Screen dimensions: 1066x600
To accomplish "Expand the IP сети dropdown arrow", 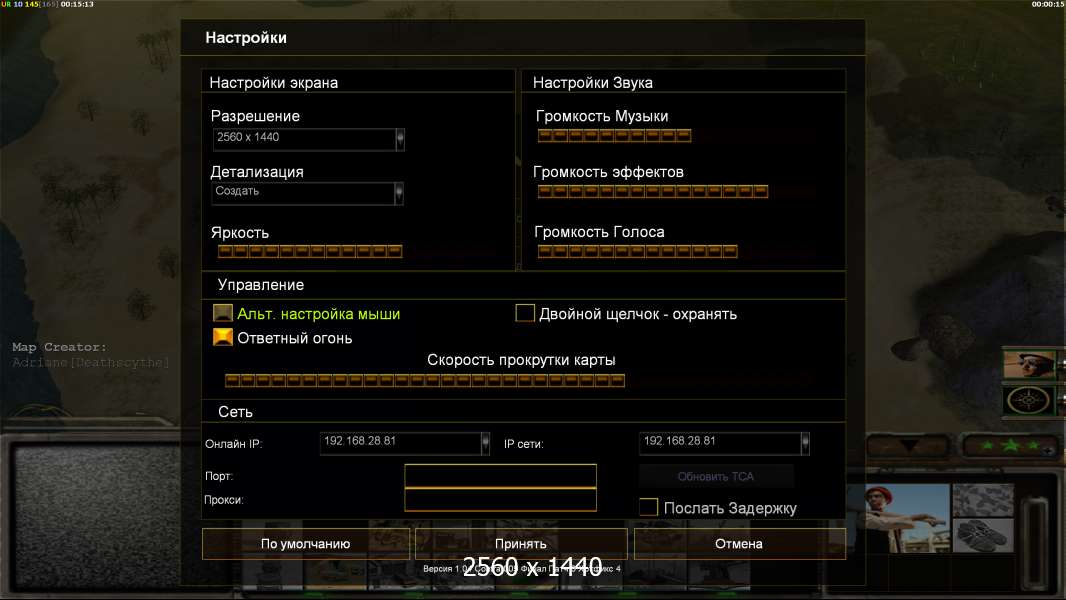I will [806, 444].
